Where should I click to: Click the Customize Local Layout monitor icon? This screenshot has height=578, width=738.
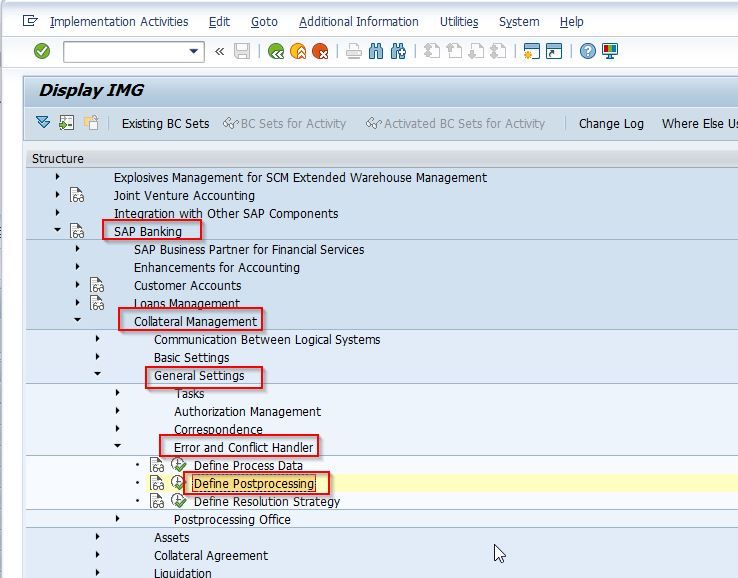[610, 51]
